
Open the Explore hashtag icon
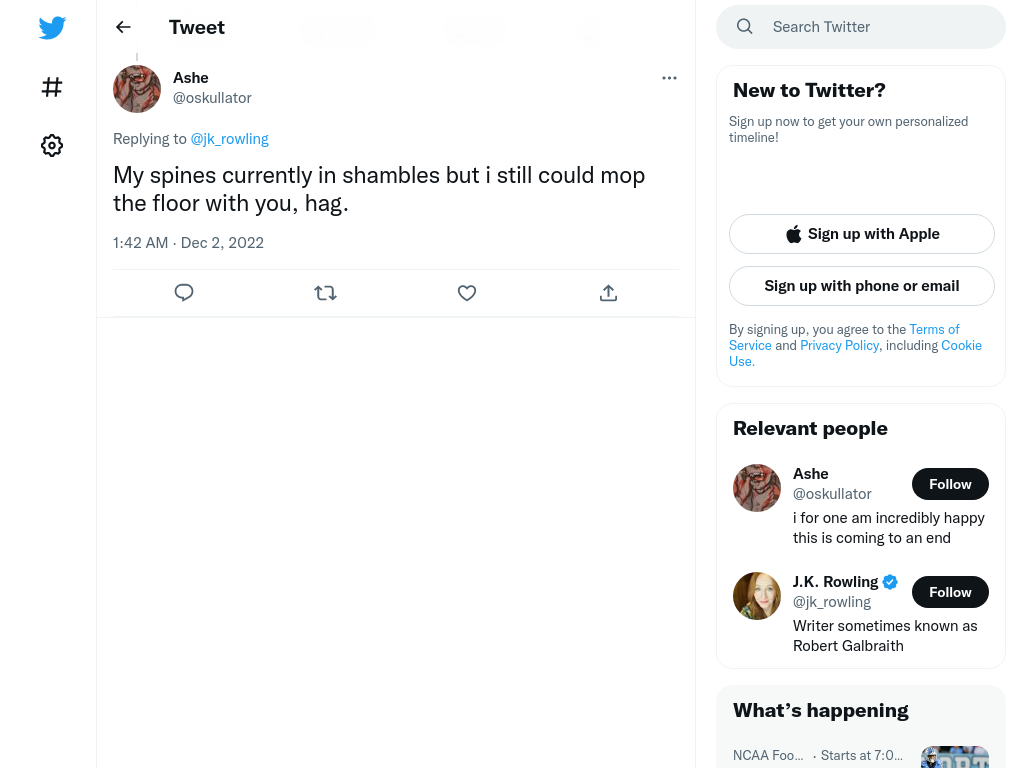[x=52, y=87]
